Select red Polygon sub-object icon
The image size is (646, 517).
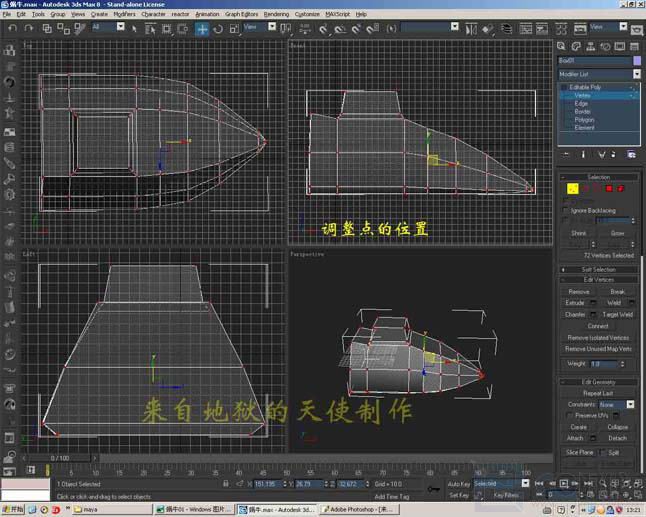609,189
